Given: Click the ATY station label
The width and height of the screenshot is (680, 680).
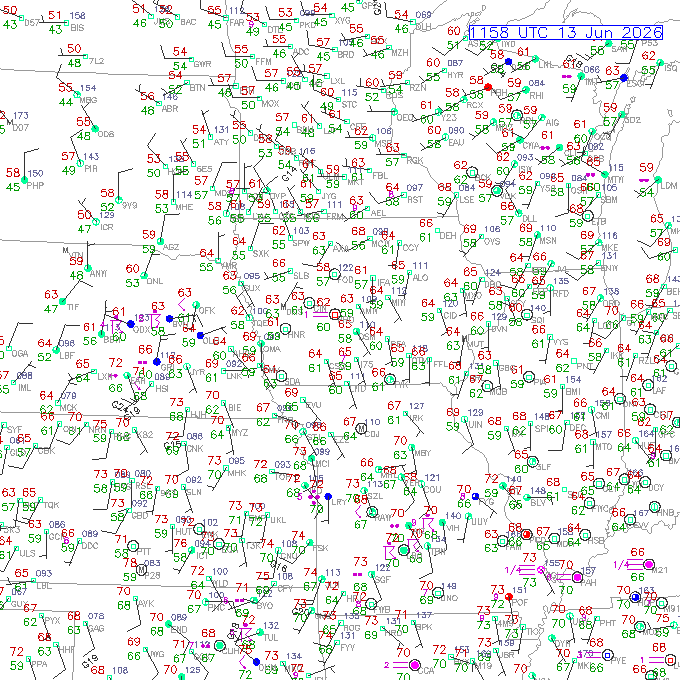Looking at the screenshot, I should (x=221, y=142).
